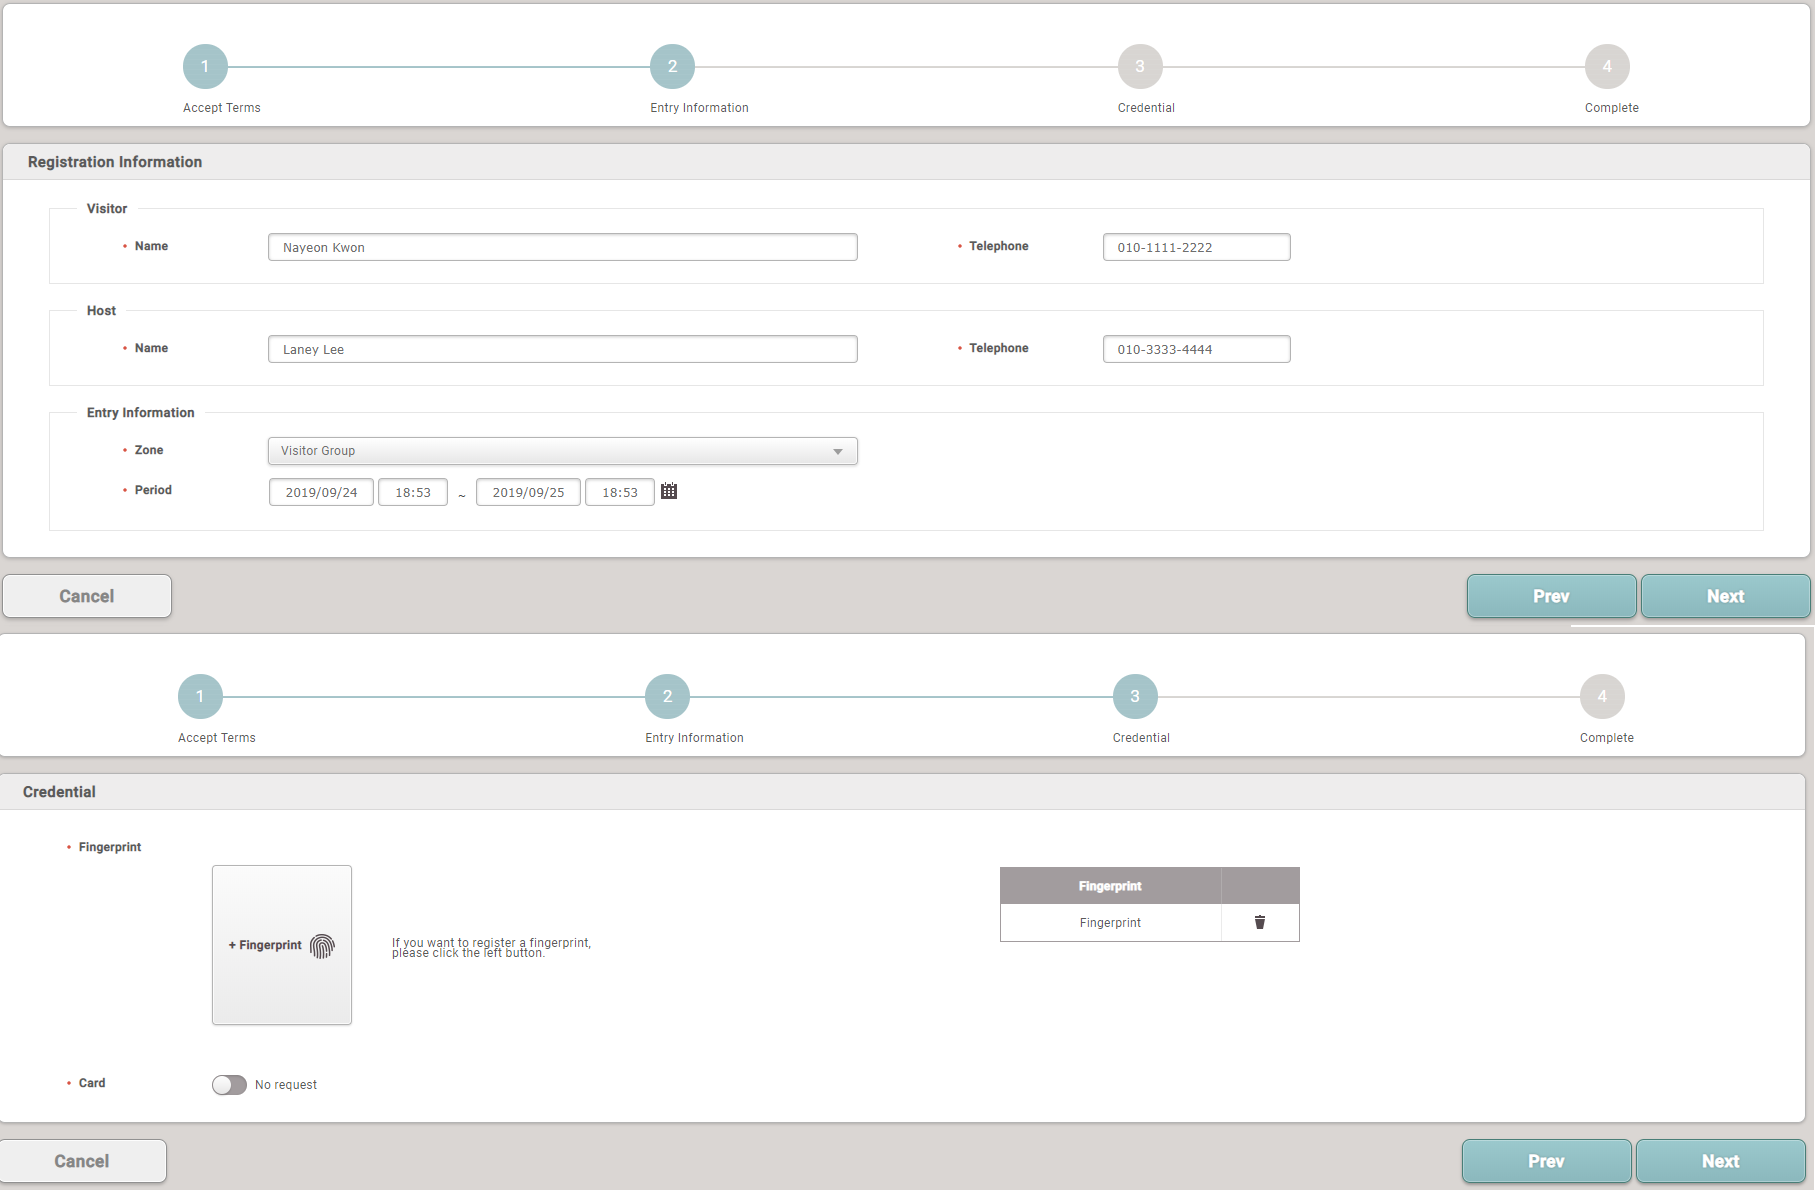Viewport: 1815px width, 1195px height.
Task: Click Prev on the Credential page
Action: click(1545, 1161)
